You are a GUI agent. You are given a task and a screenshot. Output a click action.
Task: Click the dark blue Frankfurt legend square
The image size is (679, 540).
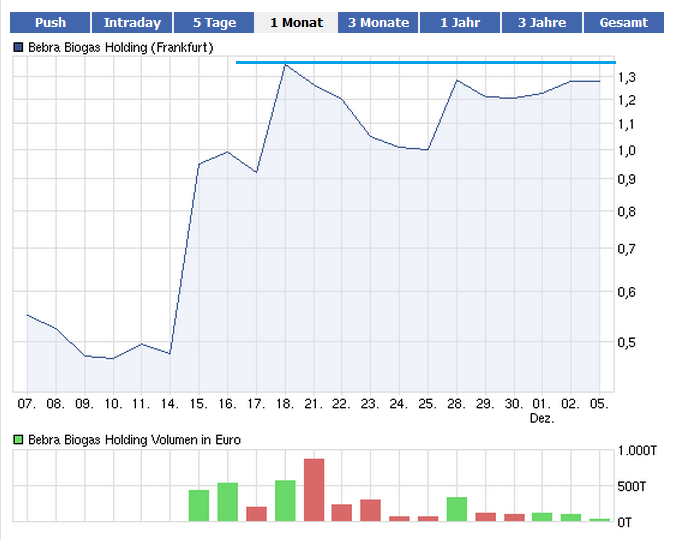(x=18, y=47)
